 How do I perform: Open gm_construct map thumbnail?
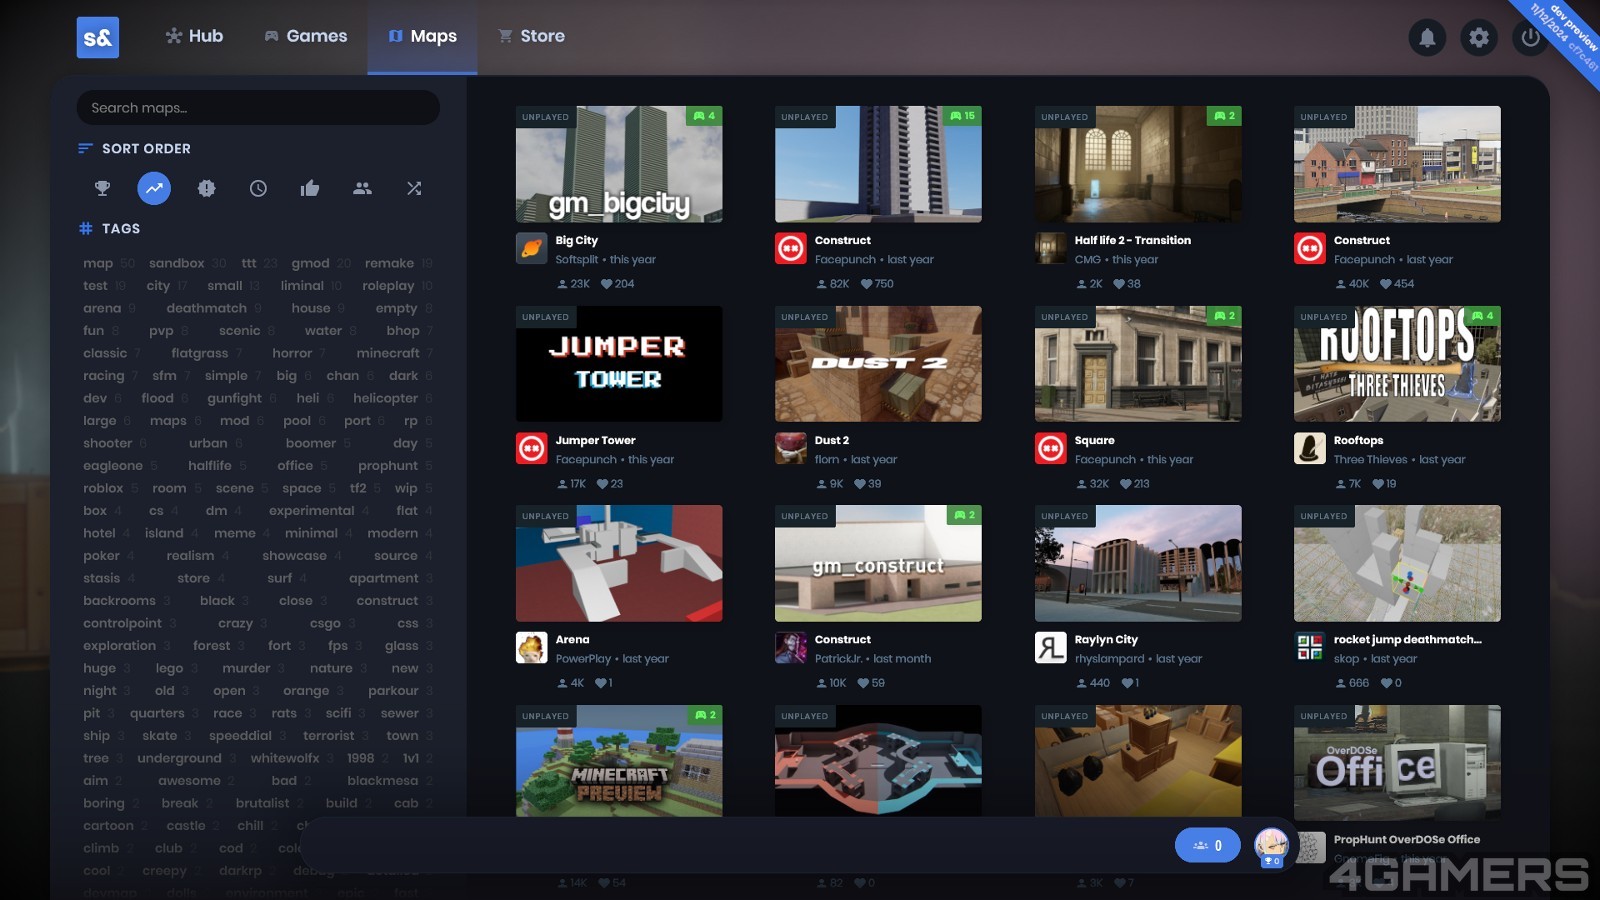(x=878, y=563)
